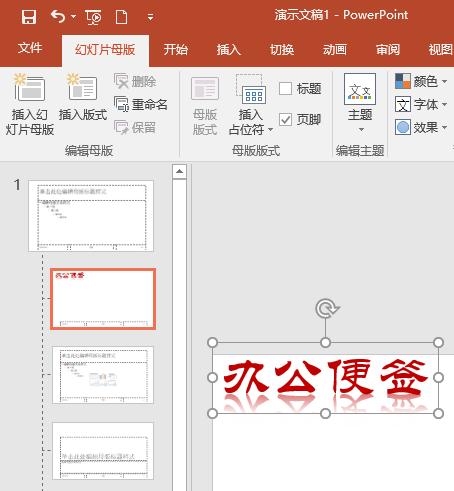The width and height of the screenshot is (454, 491).
Task: Click the bottom-right sizing handle of text box
Action: pos(438,413)
